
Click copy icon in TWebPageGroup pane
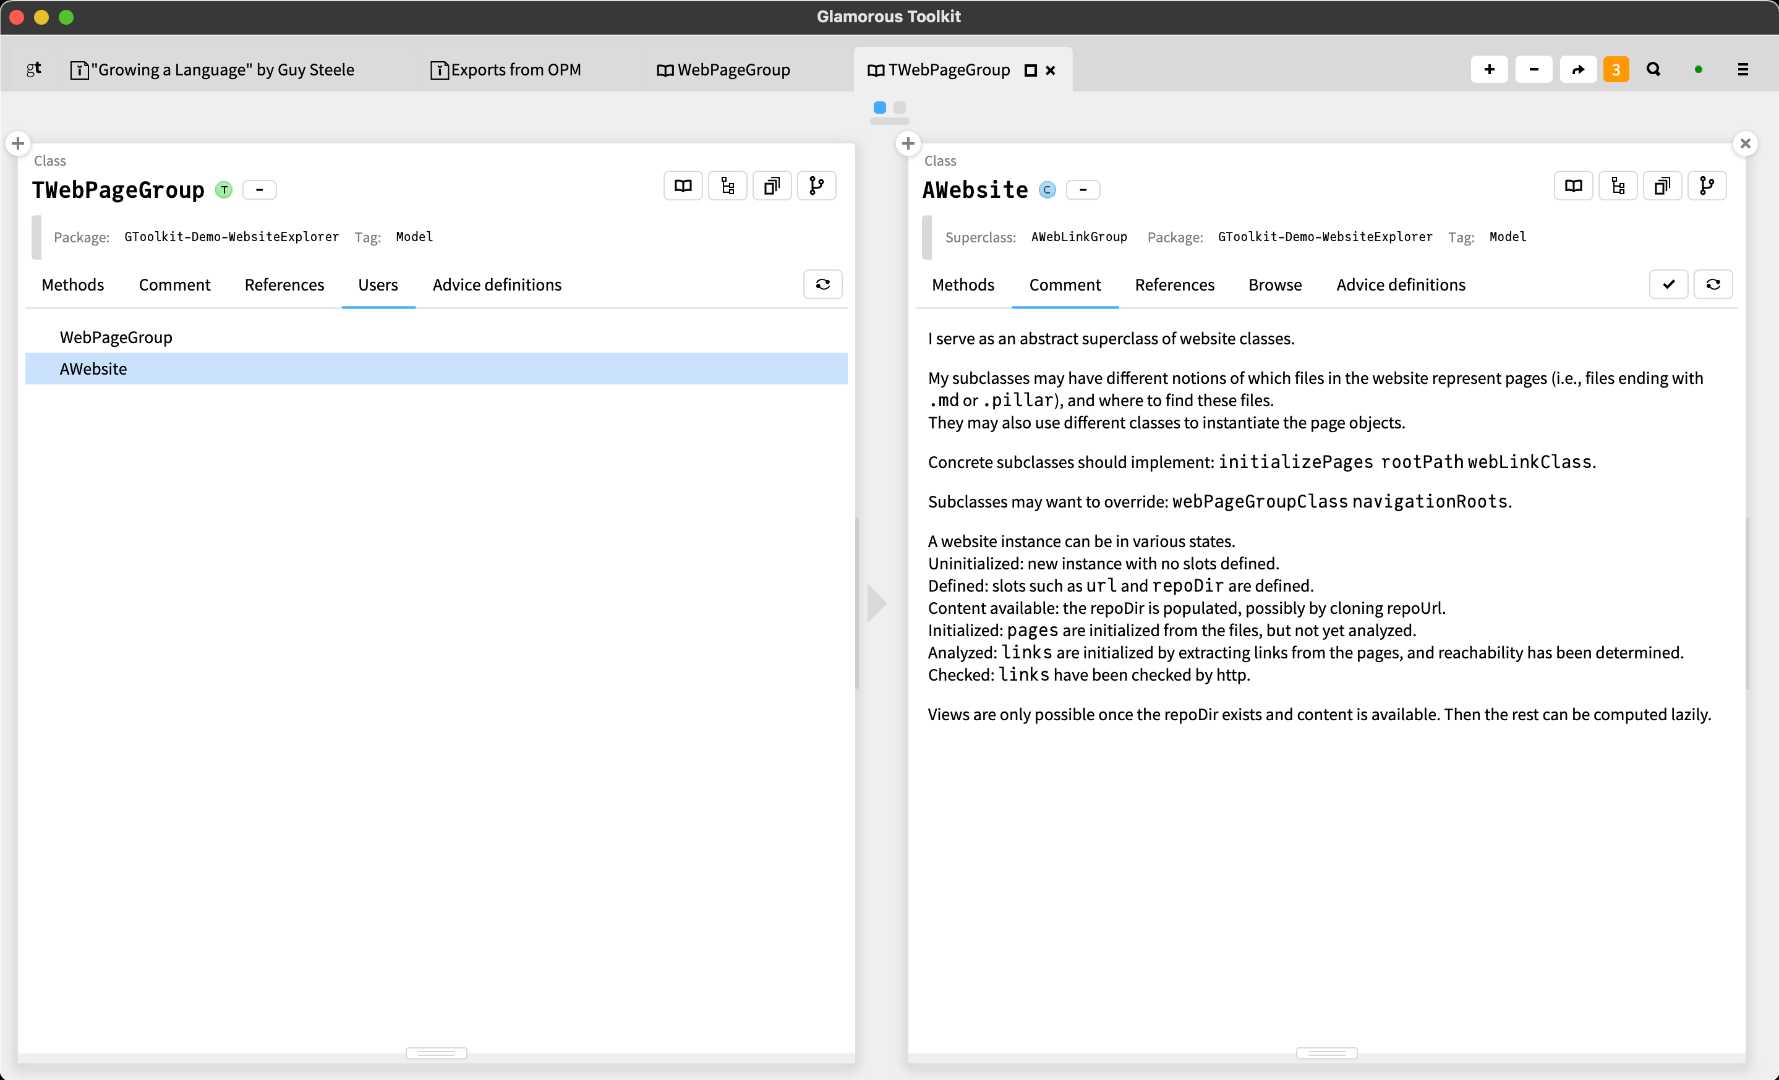pyautogui.click(x=772, y=186)
